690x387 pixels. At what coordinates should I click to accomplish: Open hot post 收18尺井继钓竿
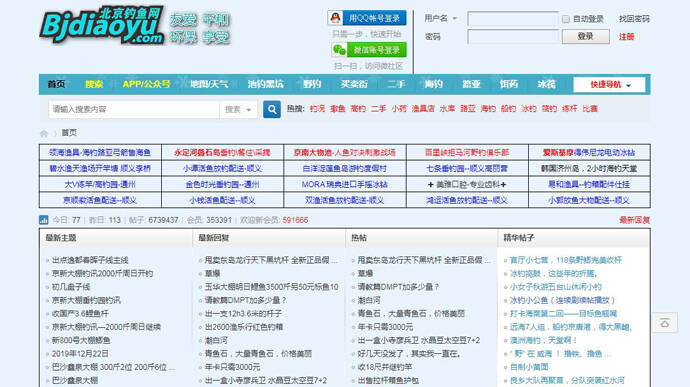(x=385, y=367)
